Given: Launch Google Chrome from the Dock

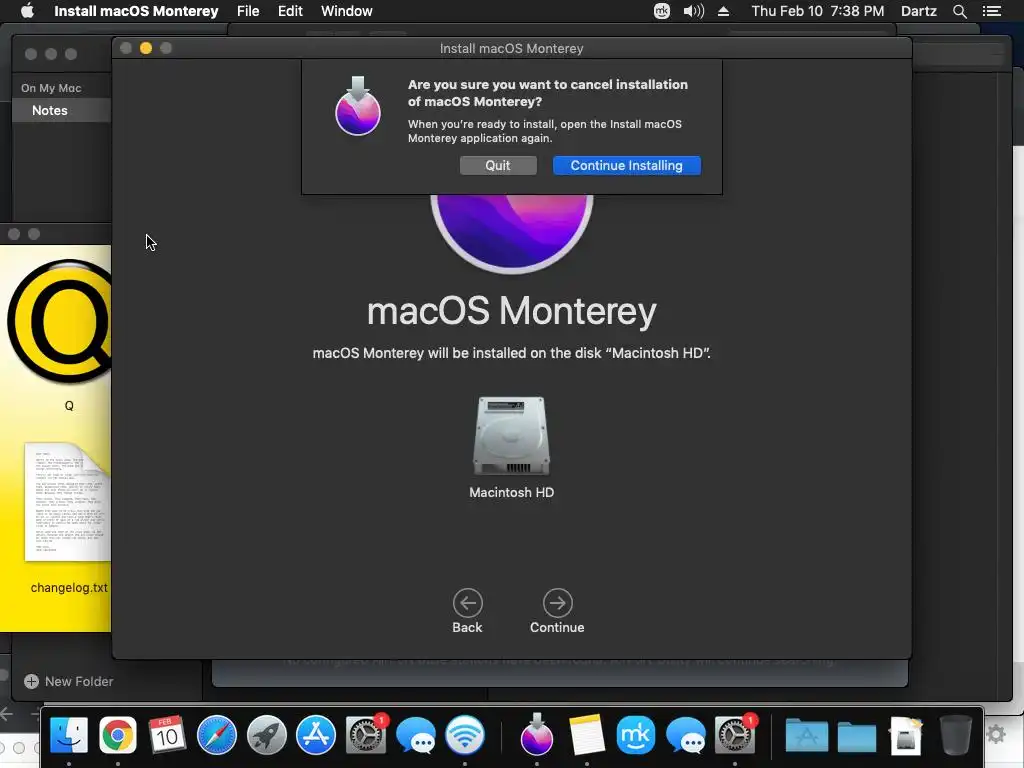Looking at the screenshot, I should point(118,735).
